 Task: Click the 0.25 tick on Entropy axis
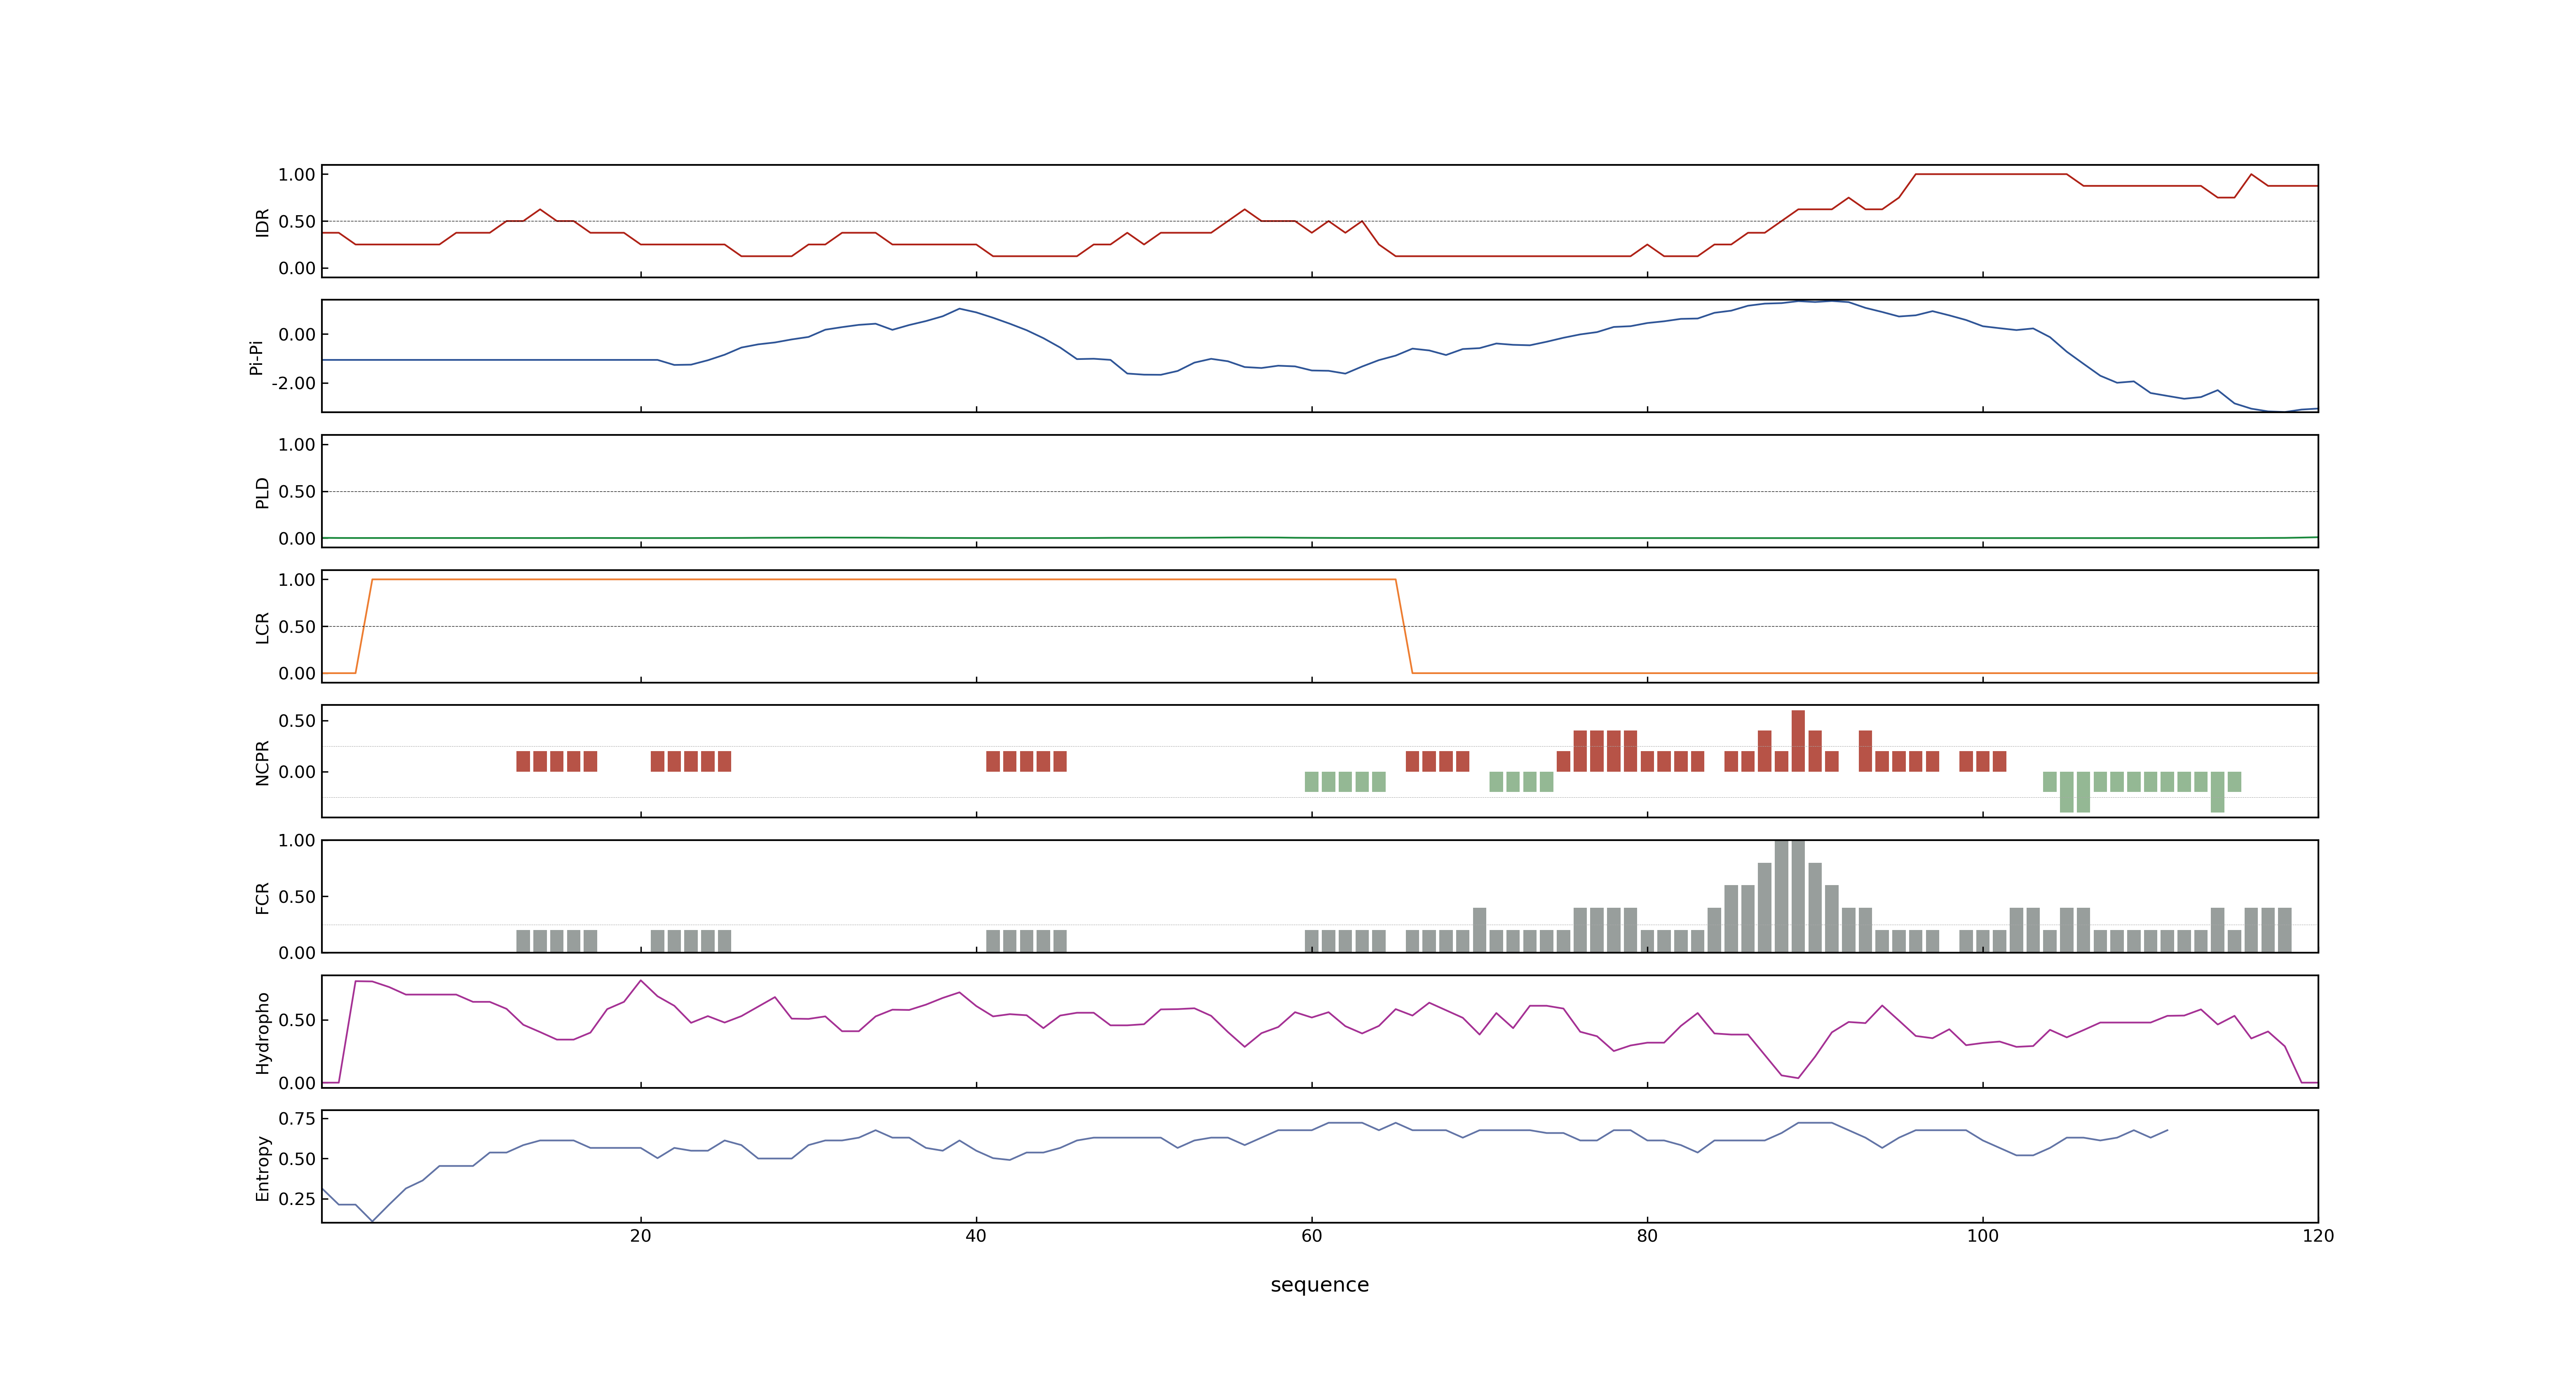[x=297, y=1199]
